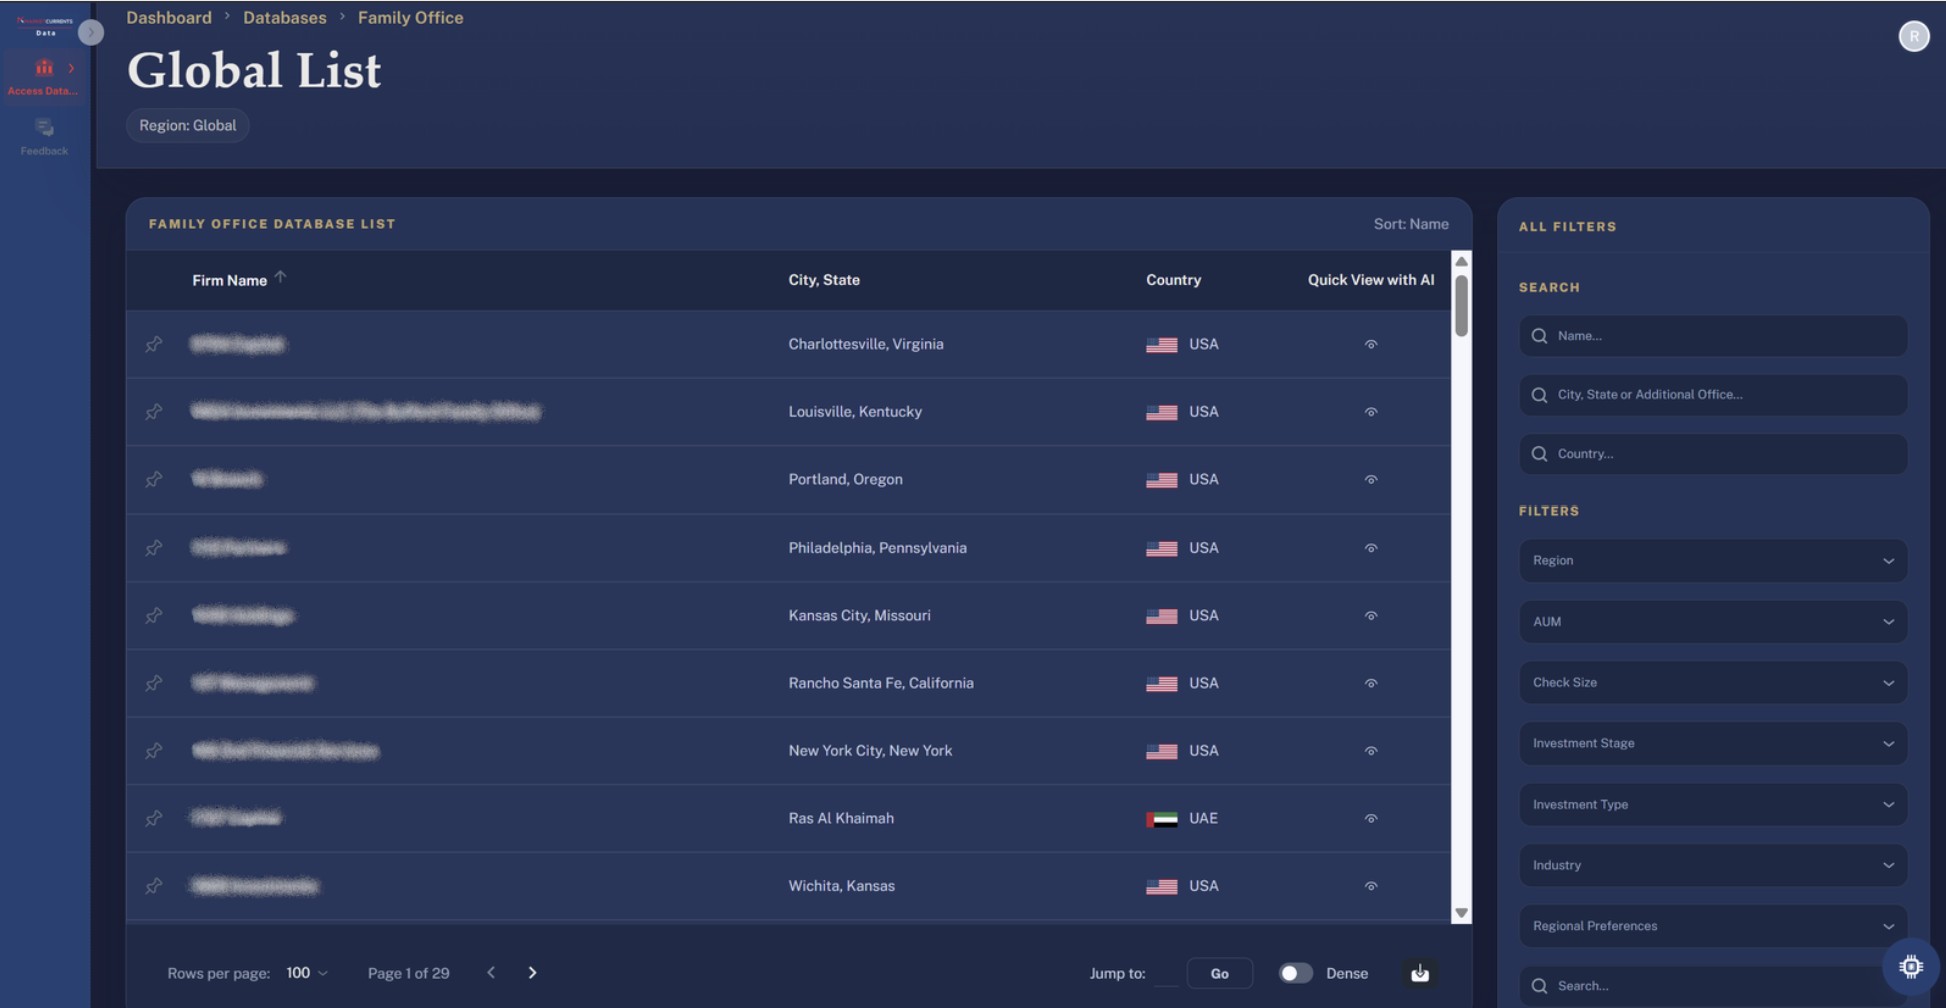This screenshot has height=1008, width=1946.
Task: Pin the Charlottesville, Virginia firm row
Action: click(x=154, y=344)
